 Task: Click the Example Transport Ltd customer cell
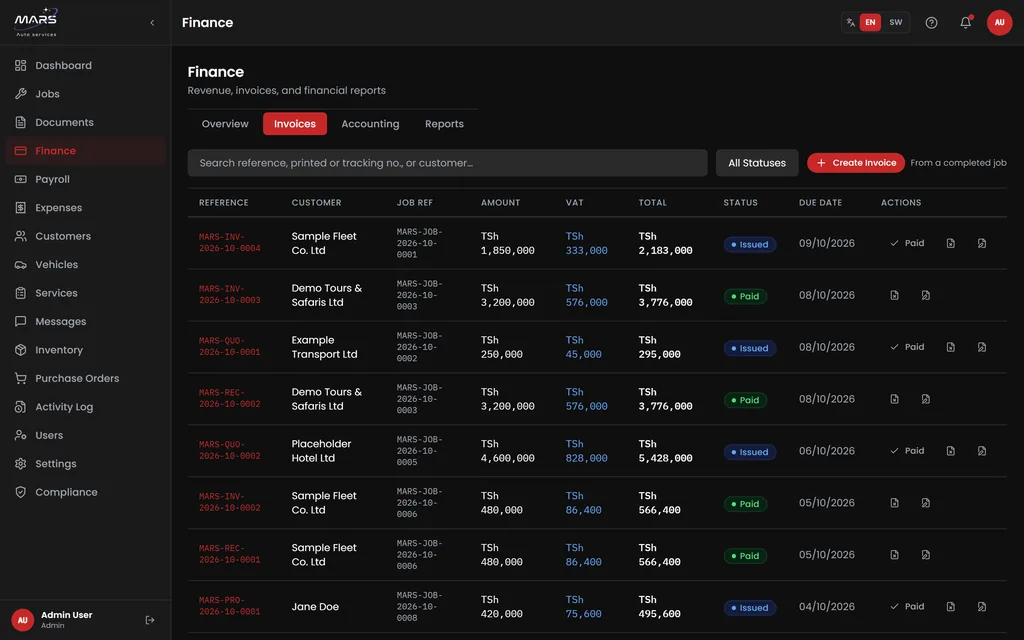[324, 347]
